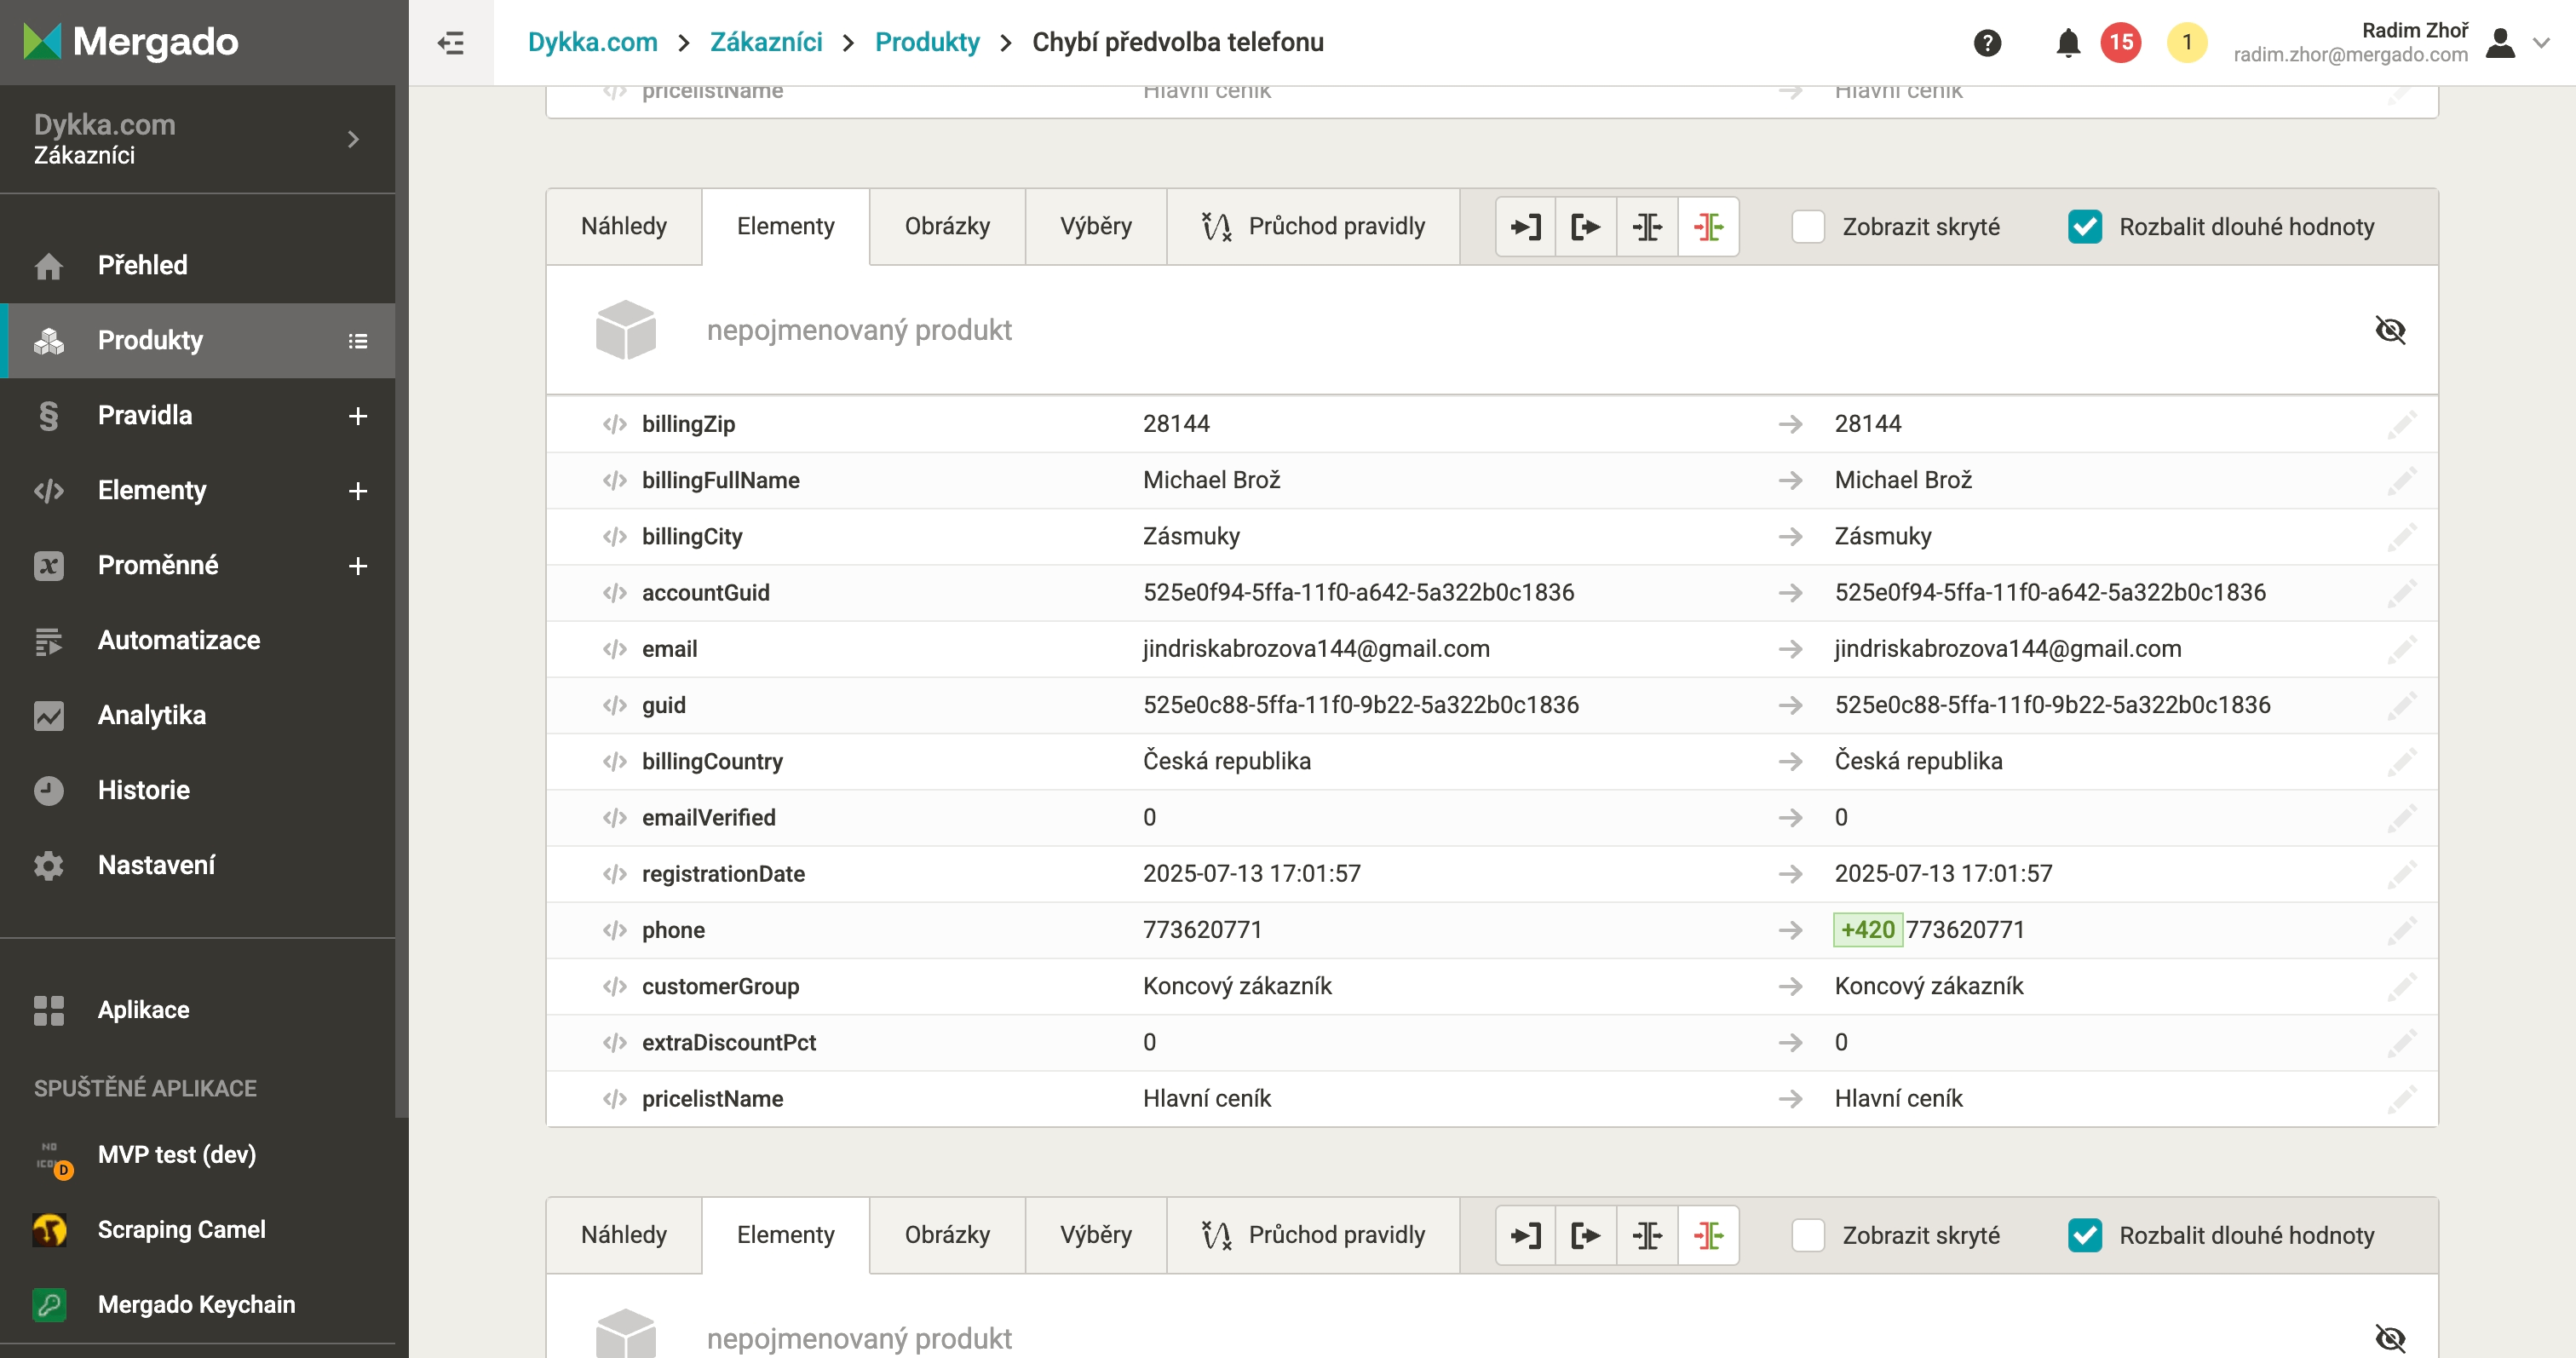This screenshot has height=1358, width=2576.
Task: Hide the first unnamed product via the crossed-eye icon
Action: tap(2390, 330)
